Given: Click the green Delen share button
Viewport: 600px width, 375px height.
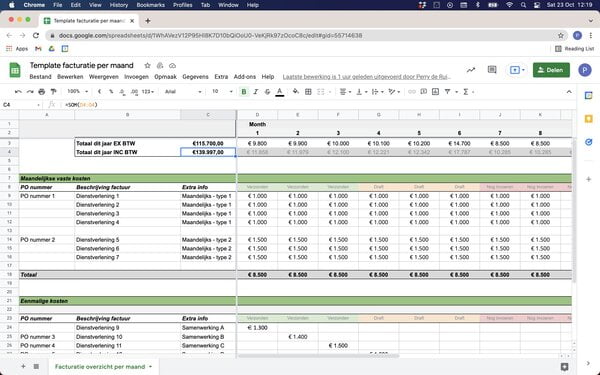Looking at the screenshot, I should point(551,70).
